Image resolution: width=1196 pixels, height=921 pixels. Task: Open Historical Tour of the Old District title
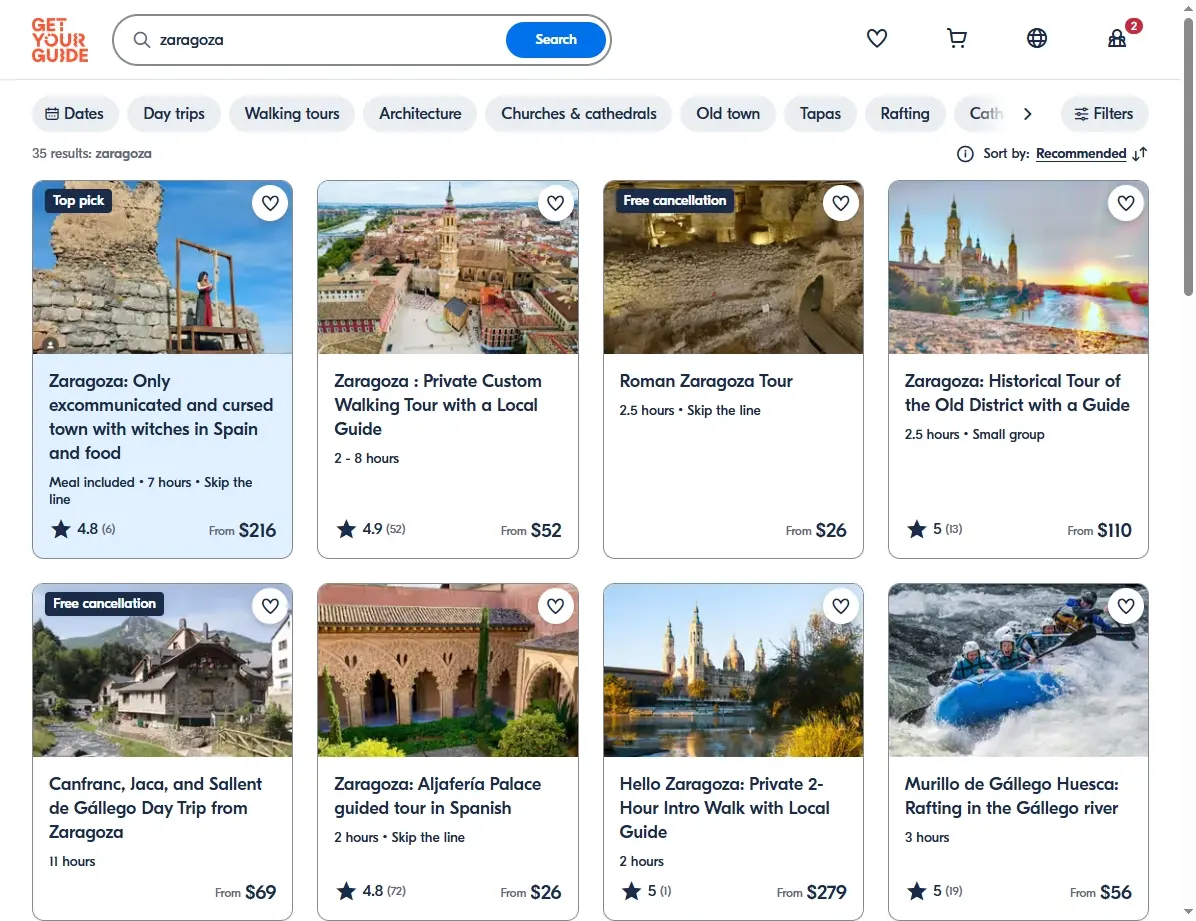coord(1017,393)
